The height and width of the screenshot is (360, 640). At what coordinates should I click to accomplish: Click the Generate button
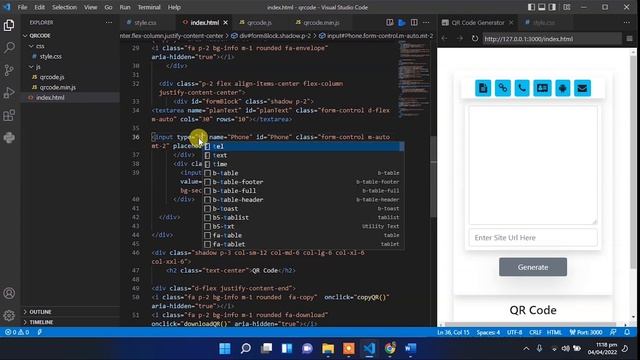click(533, 267)
